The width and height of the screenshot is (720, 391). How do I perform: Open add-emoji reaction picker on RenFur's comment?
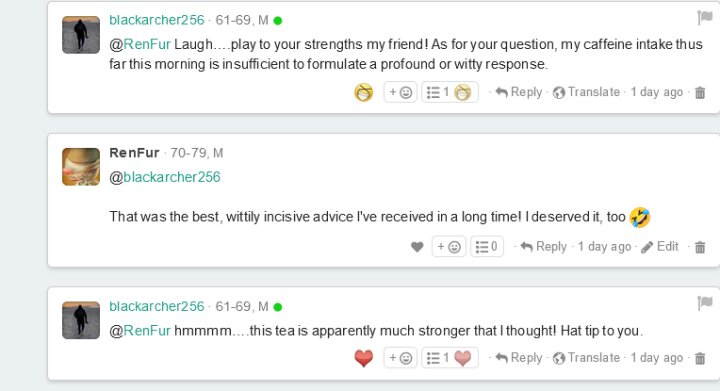(x=449, y=247)
